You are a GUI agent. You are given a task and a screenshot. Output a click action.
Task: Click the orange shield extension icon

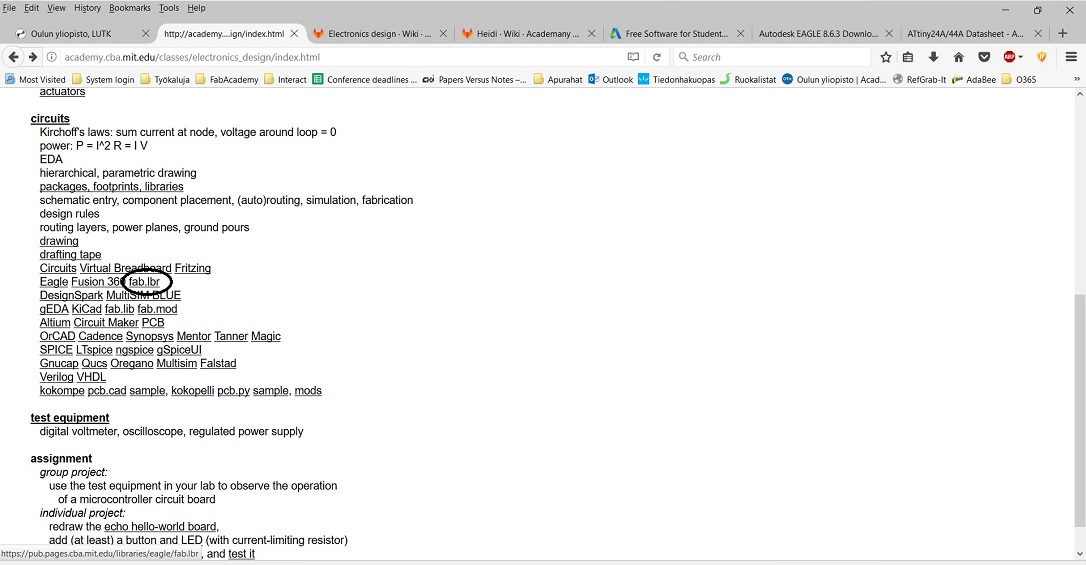(x=1042, y=57)
